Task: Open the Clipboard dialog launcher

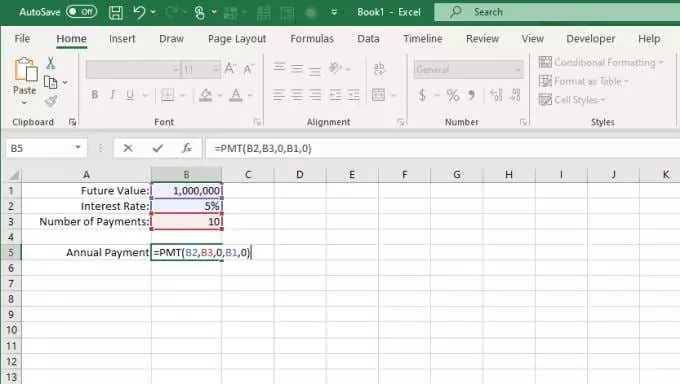Action: tap(72, 122)
